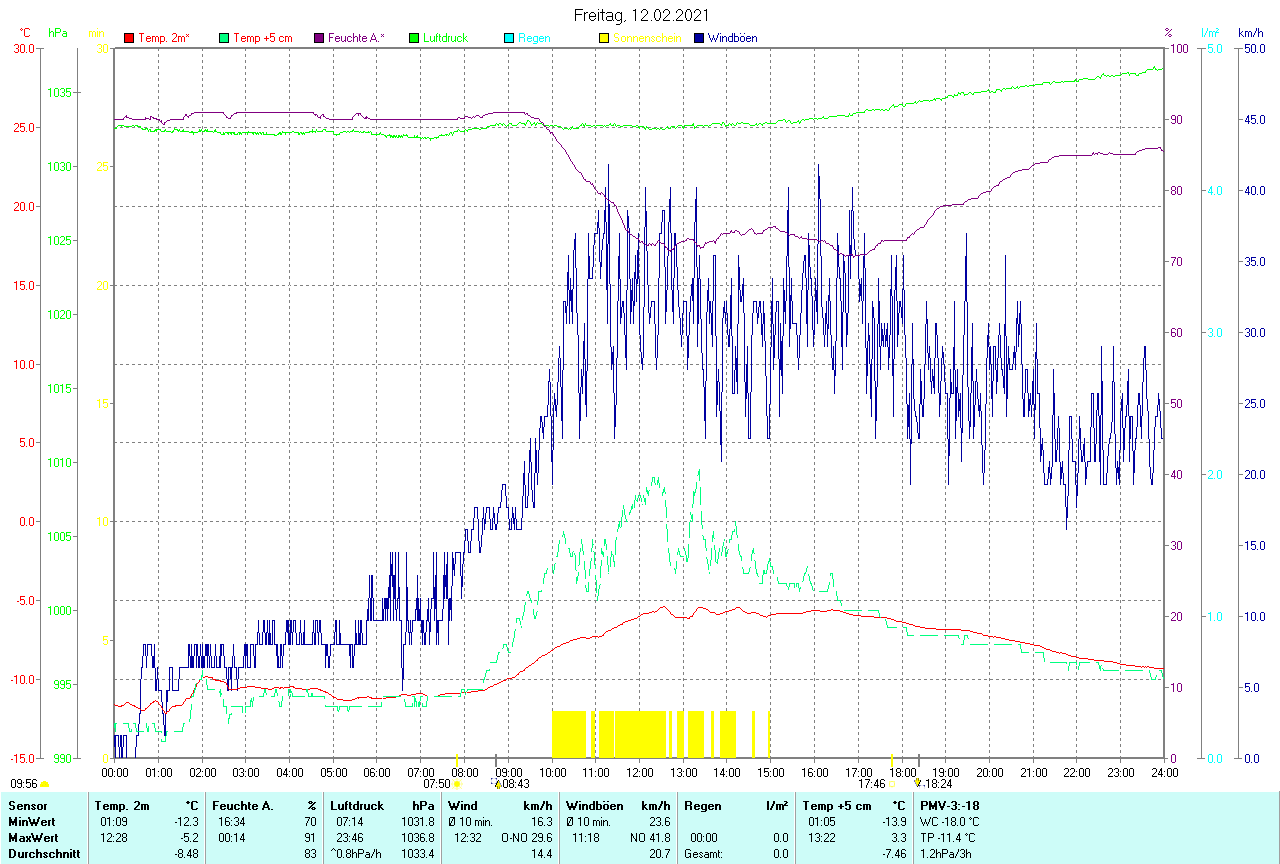Click the PMV-3:-18 header

pos(950,806)
